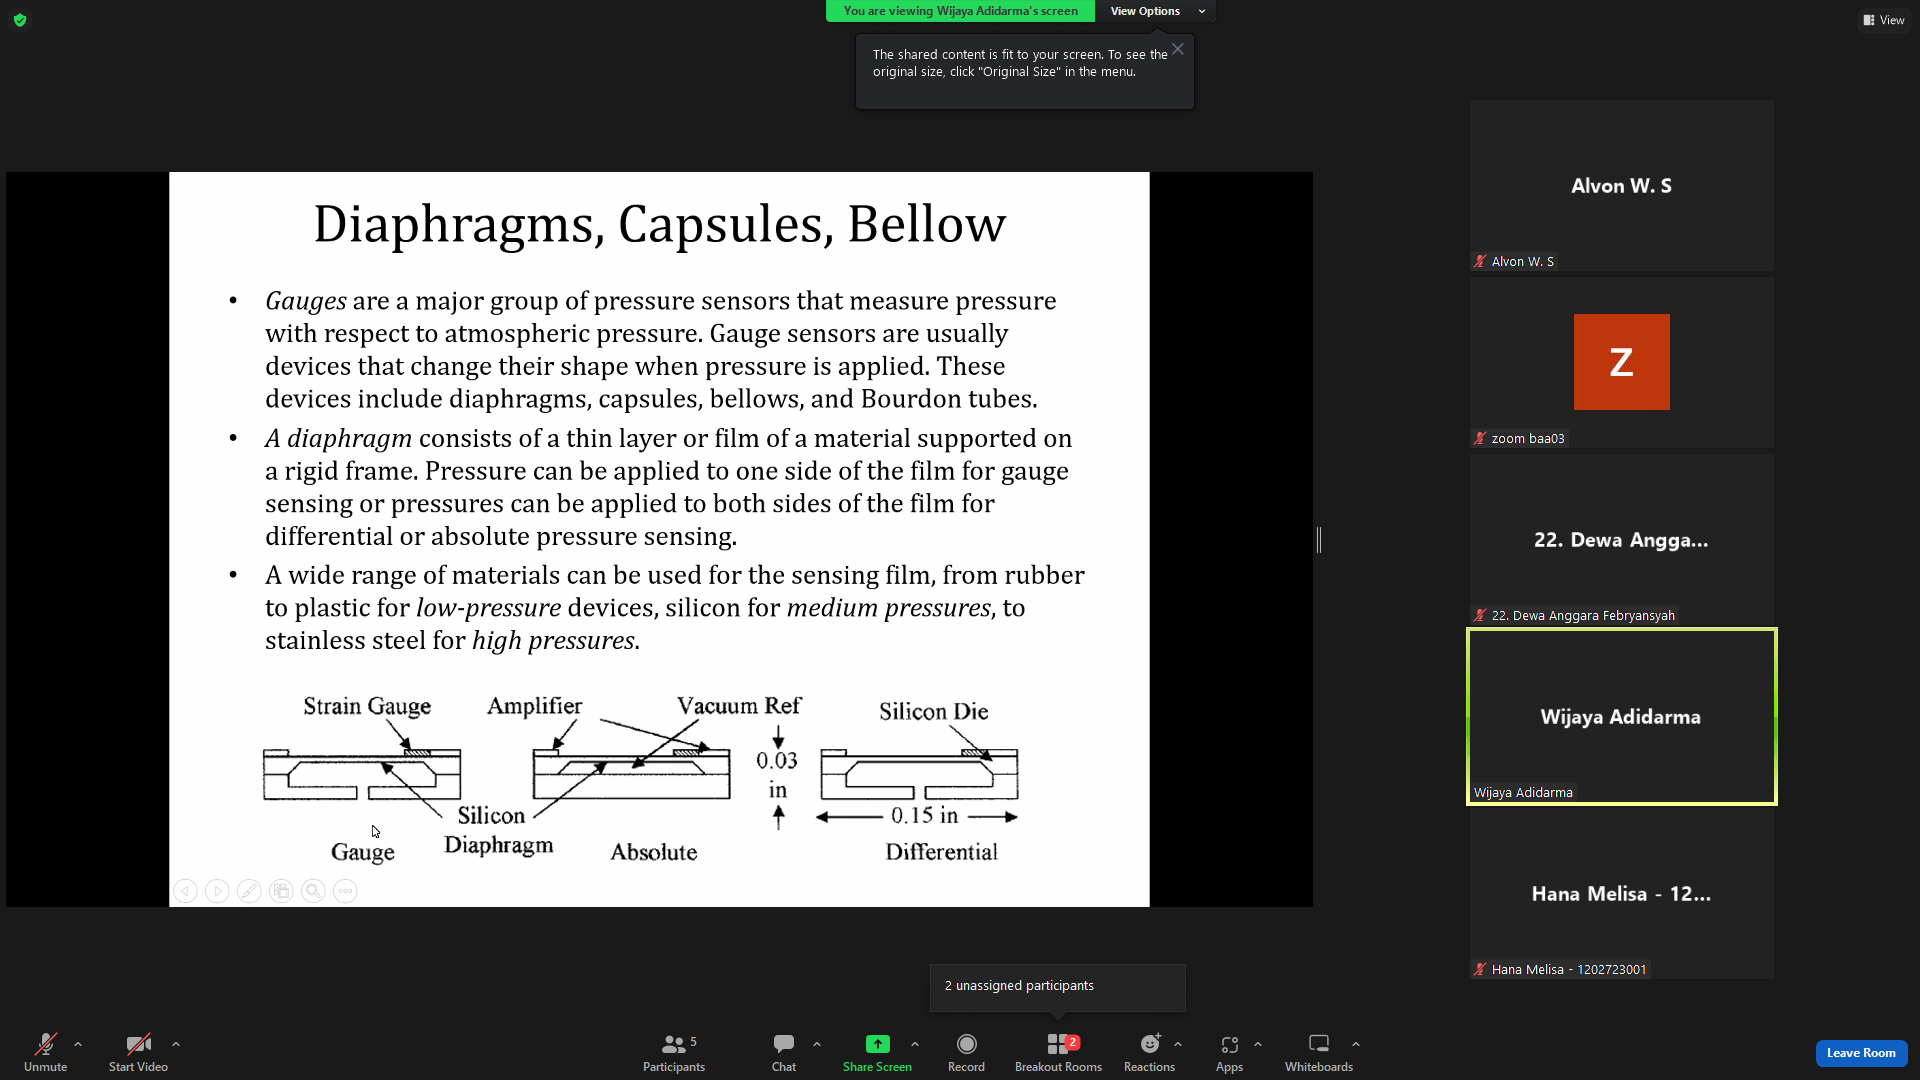1920x1080 pixels.
Task: Open the View layout menu
Action: [1884, 20]
